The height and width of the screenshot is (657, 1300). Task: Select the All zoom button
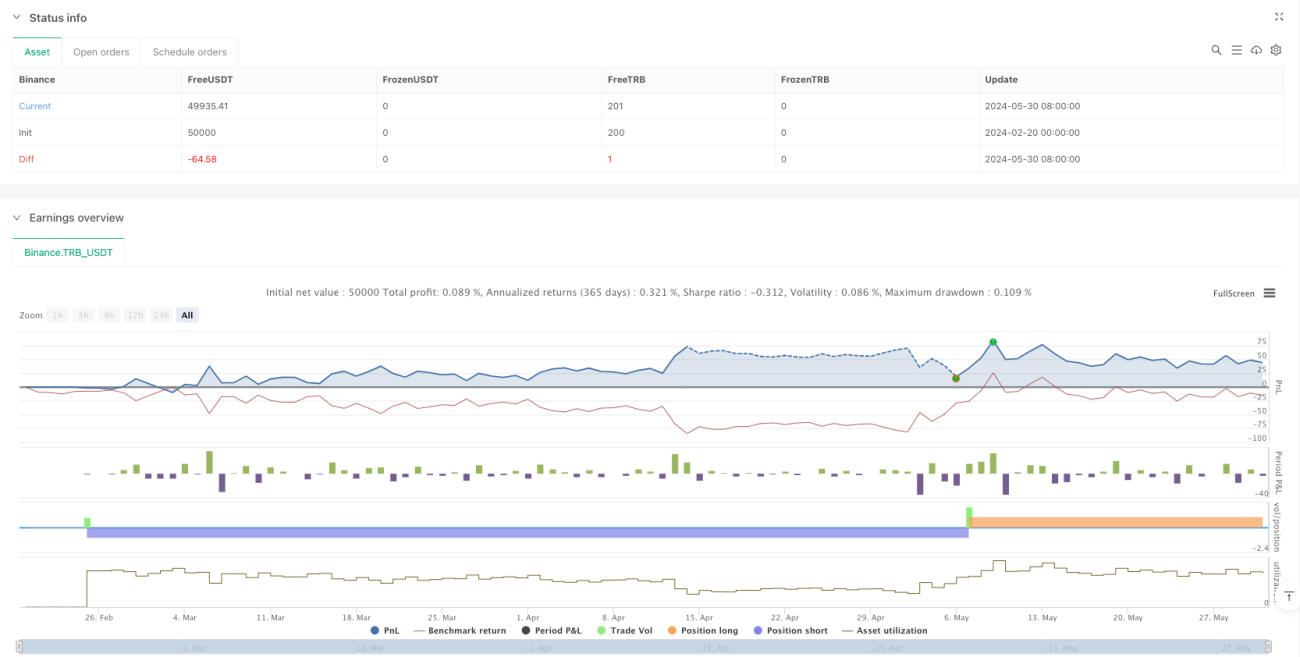point(187,315)
